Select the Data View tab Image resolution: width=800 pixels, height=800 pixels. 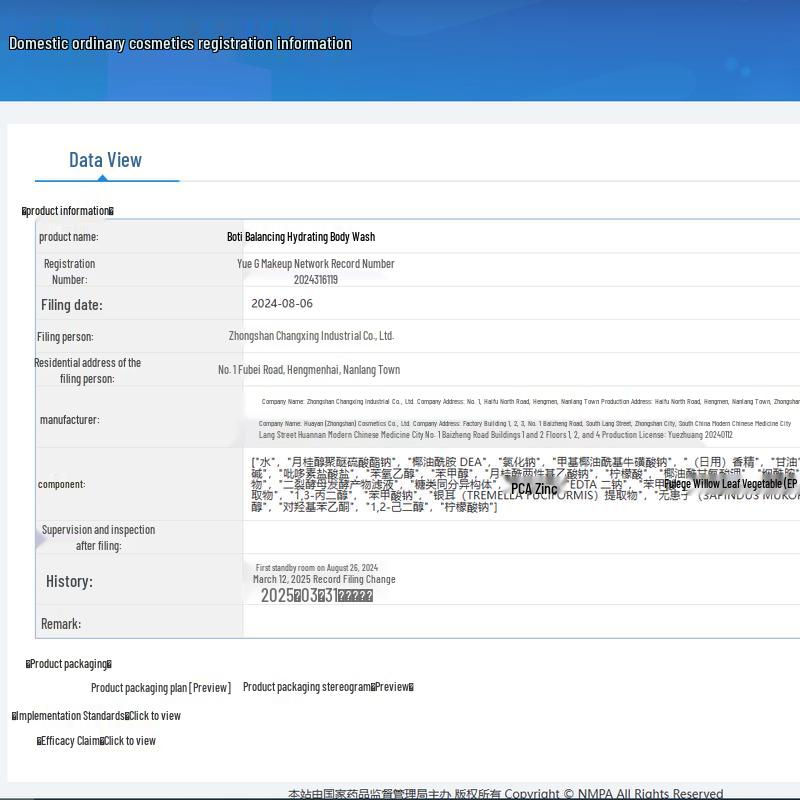106,160
